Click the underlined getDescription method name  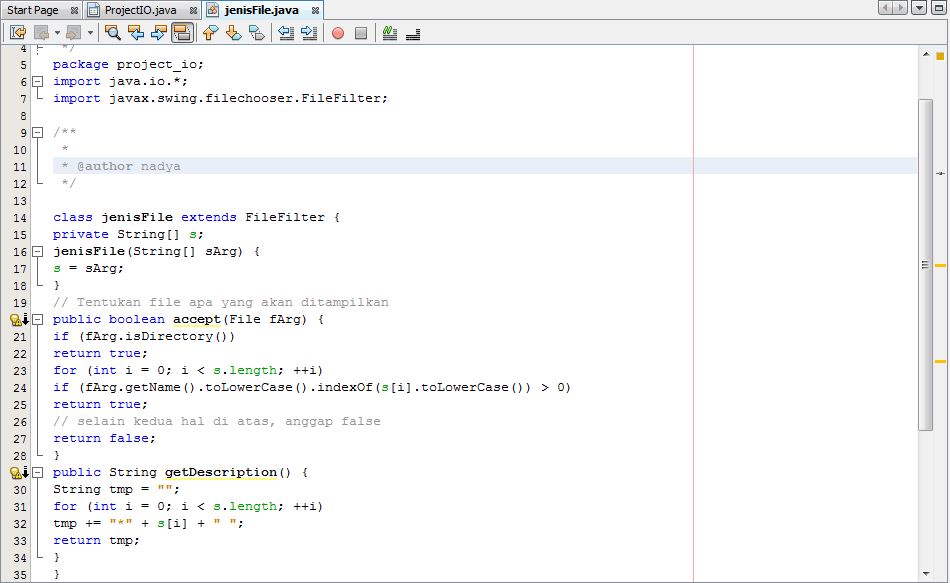[x=221, y=473]
